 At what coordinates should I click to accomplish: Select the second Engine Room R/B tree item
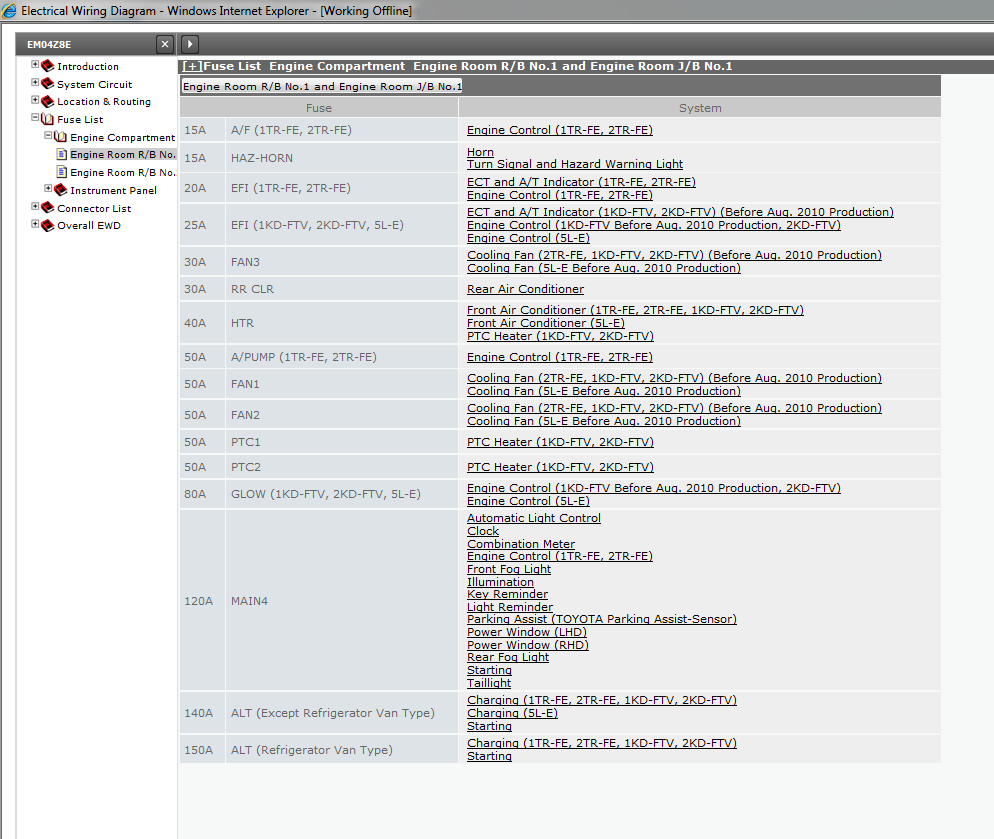coord(122,173)
